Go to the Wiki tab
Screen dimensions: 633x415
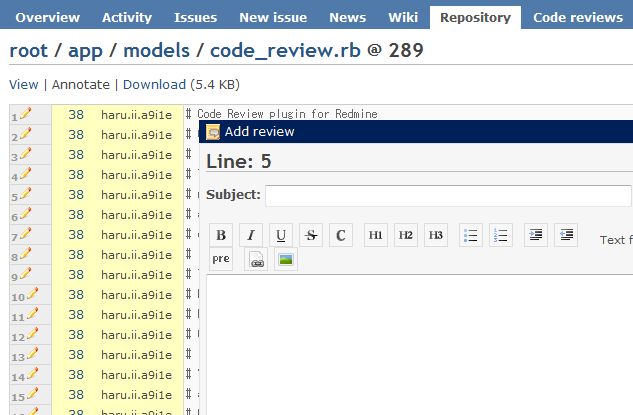click(x=403, y=17)
